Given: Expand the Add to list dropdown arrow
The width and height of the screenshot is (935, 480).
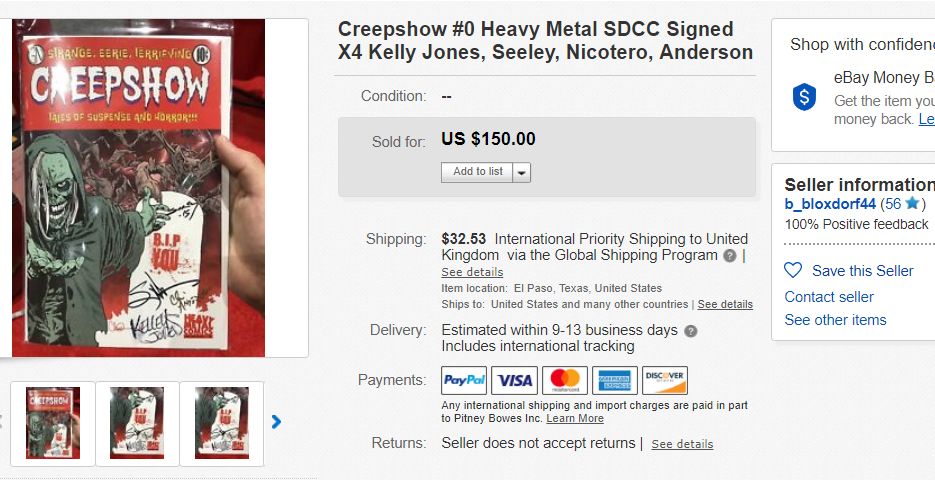Looking at the screenshot, I should tap(522, 172).
